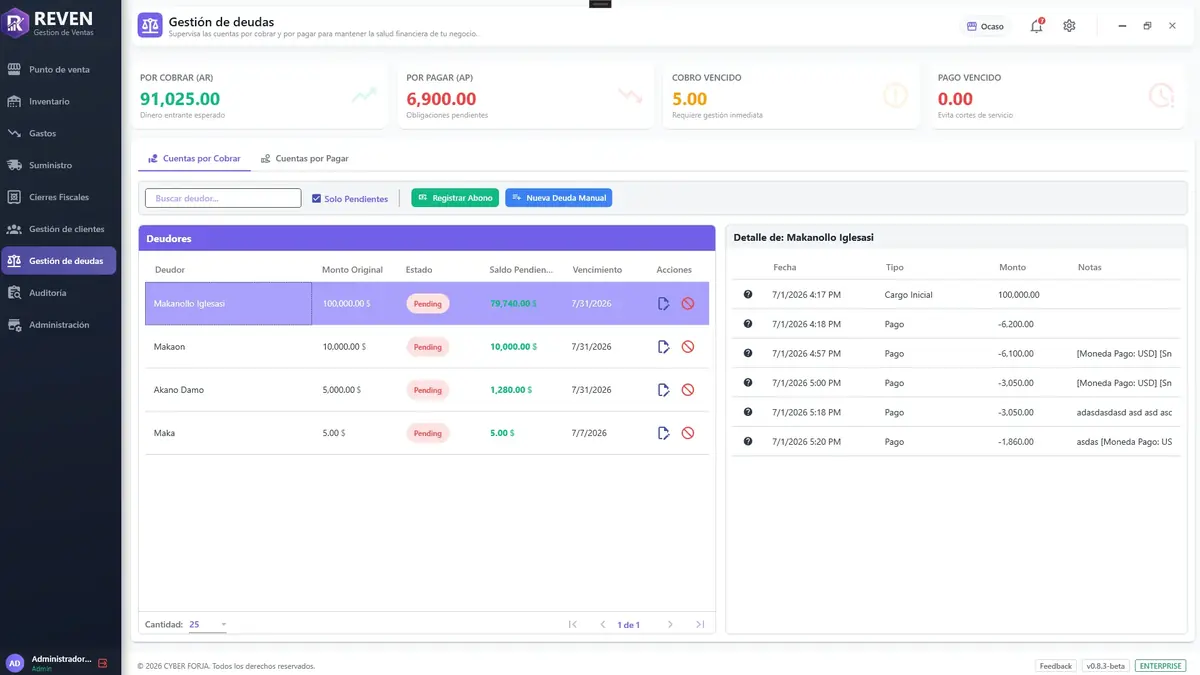The width and height of the screenshot is (1200, 675).
Task: Toggle the Solo Pendientes checkbox
Action: point(317,198)
